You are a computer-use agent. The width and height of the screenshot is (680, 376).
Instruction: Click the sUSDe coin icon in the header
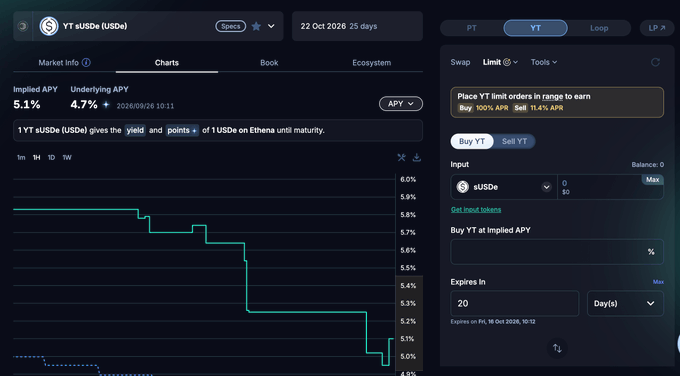click(49, 26)
